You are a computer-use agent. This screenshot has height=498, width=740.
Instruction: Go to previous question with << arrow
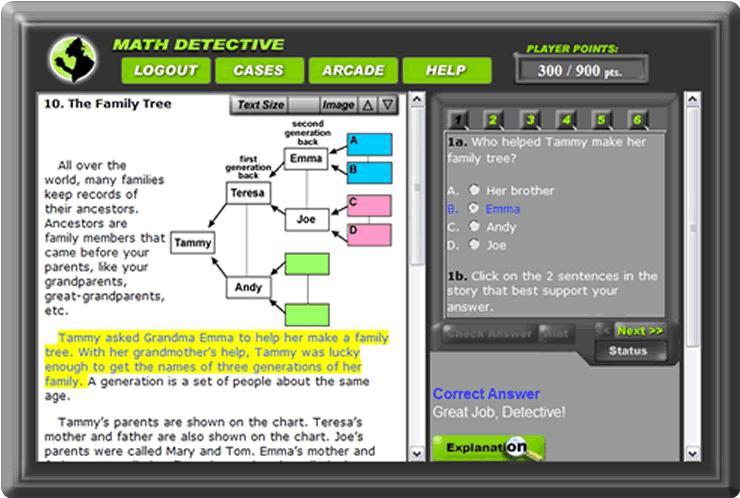click(x=602, y=329)
